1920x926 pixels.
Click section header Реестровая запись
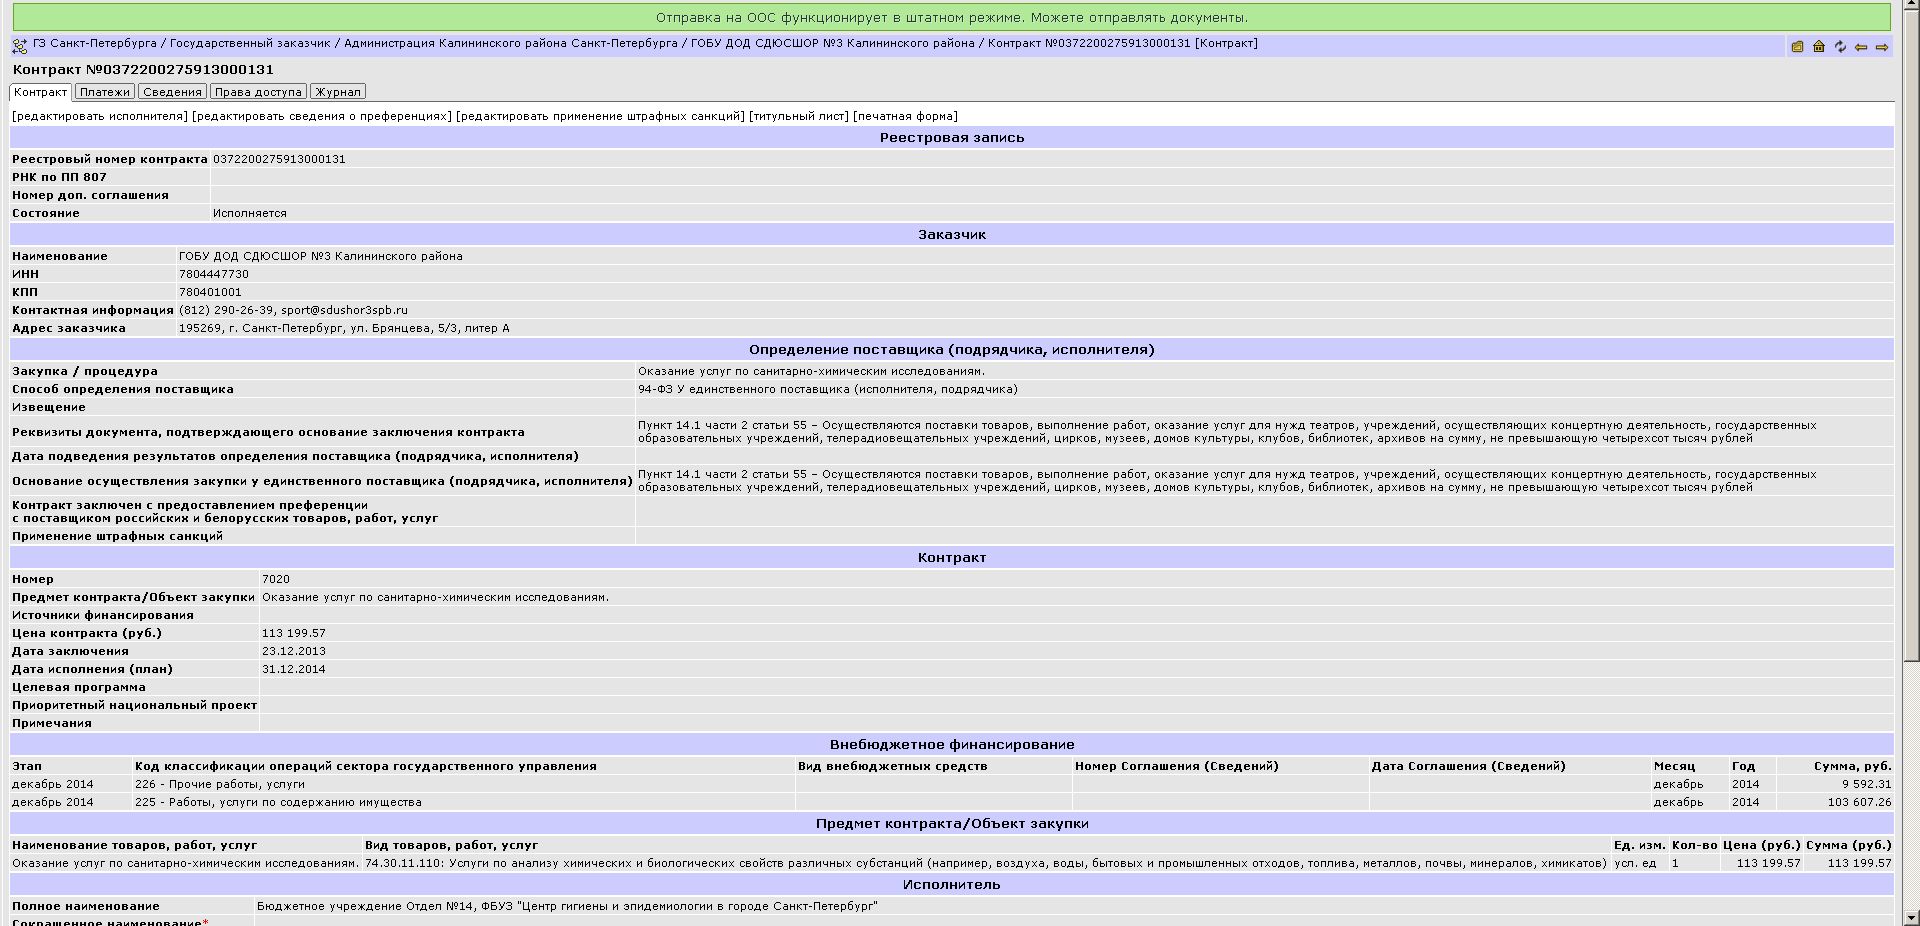pyautogui.click(x=952, y=138)
